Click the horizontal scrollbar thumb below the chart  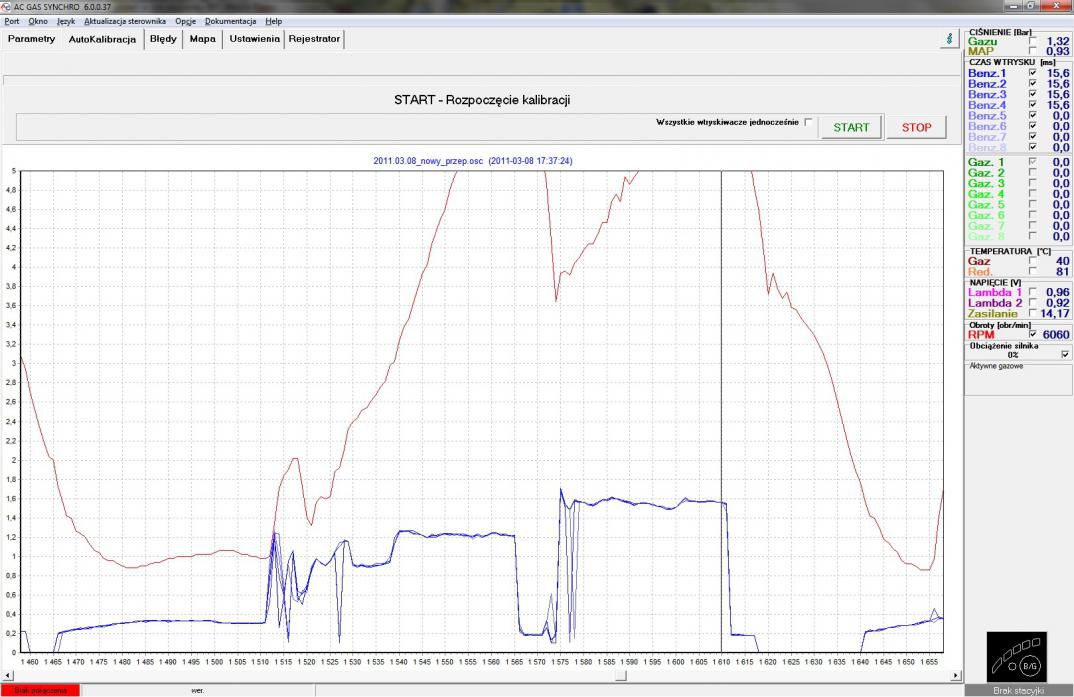coord(620,676)
